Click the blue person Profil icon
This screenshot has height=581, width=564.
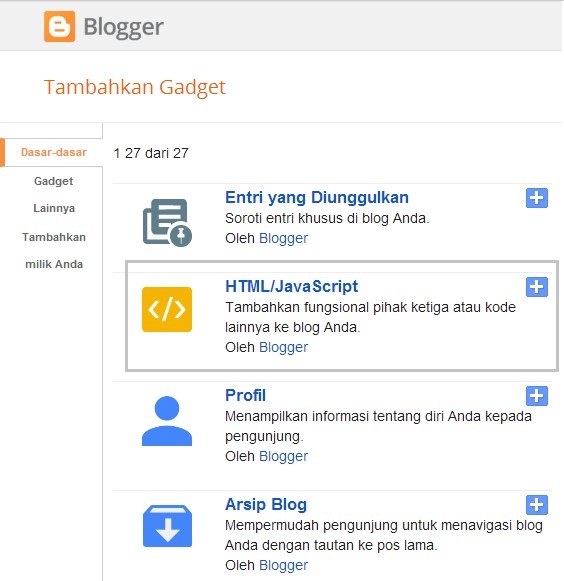(x=167, y=421)
